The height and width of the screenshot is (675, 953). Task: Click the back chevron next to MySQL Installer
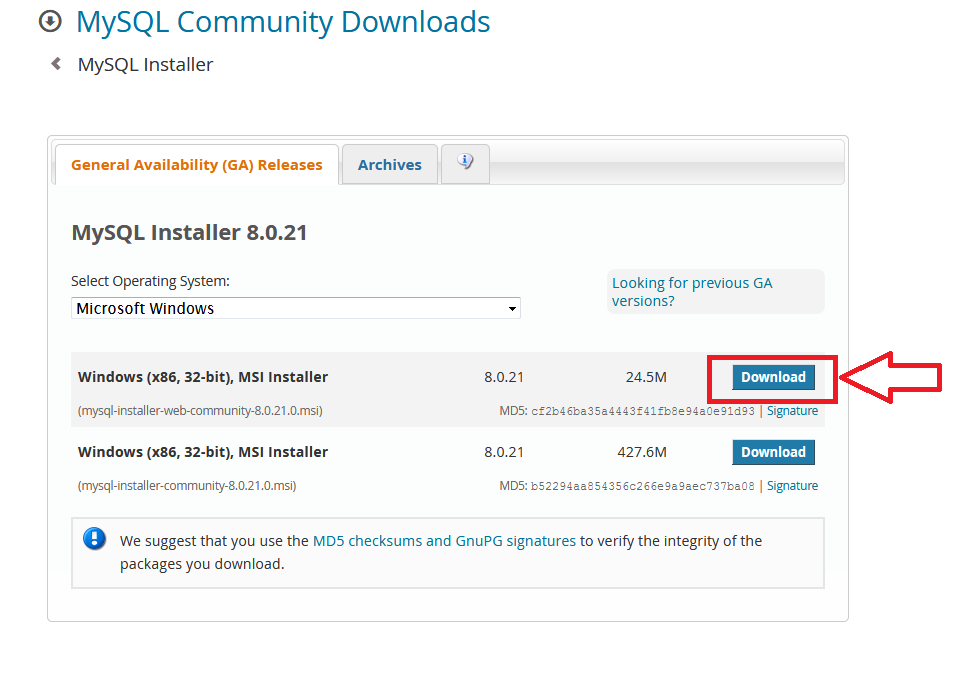point(56,63)
